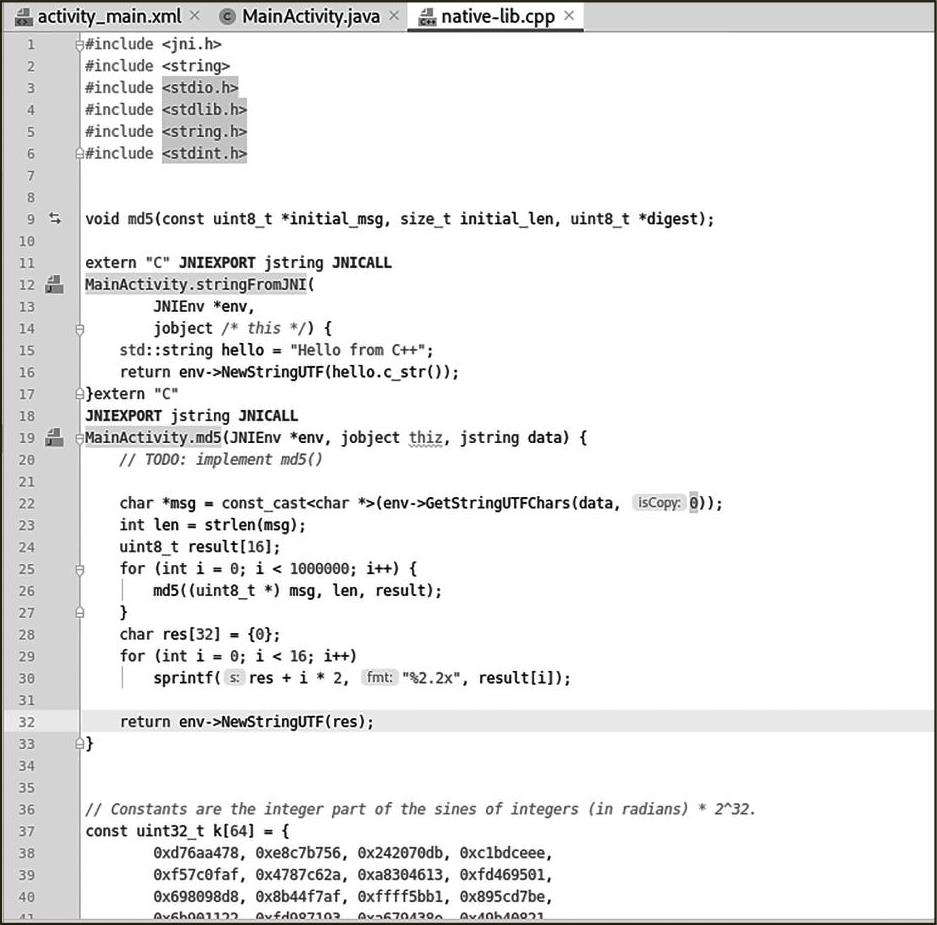Click the <jni.h> include on line 1
This screenshot has width=937, height=925.
[x=191, y=44]
